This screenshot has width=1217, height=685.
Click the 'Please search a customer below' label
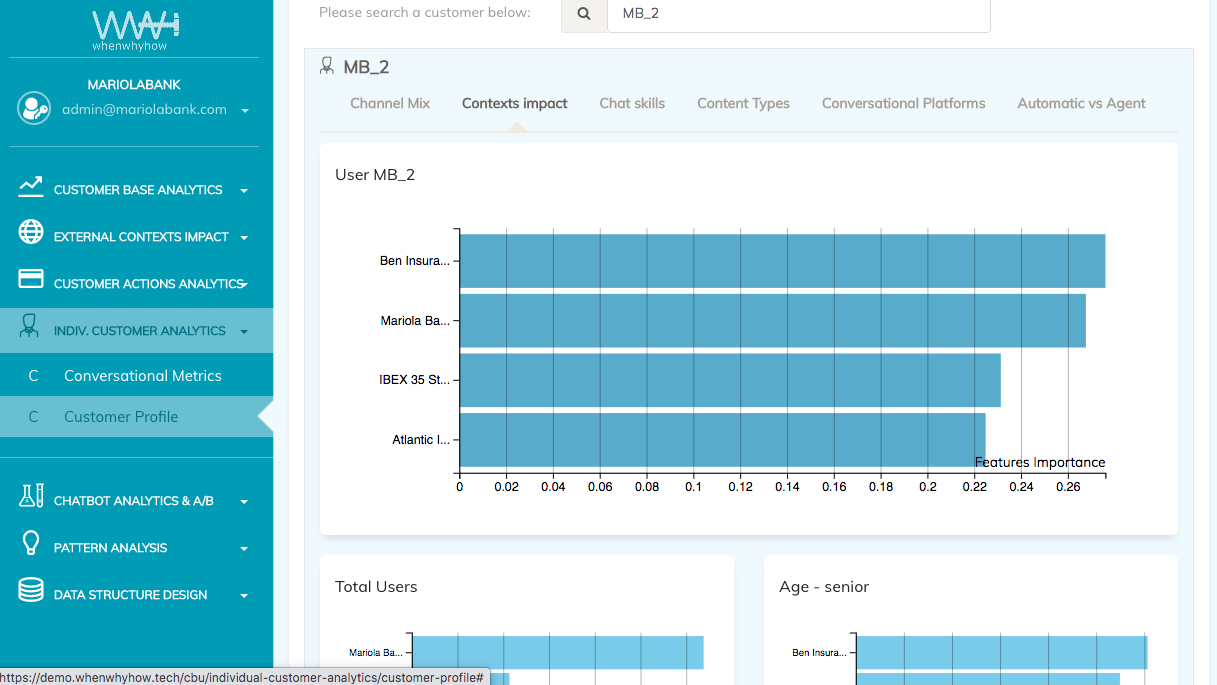pos(425,13)
